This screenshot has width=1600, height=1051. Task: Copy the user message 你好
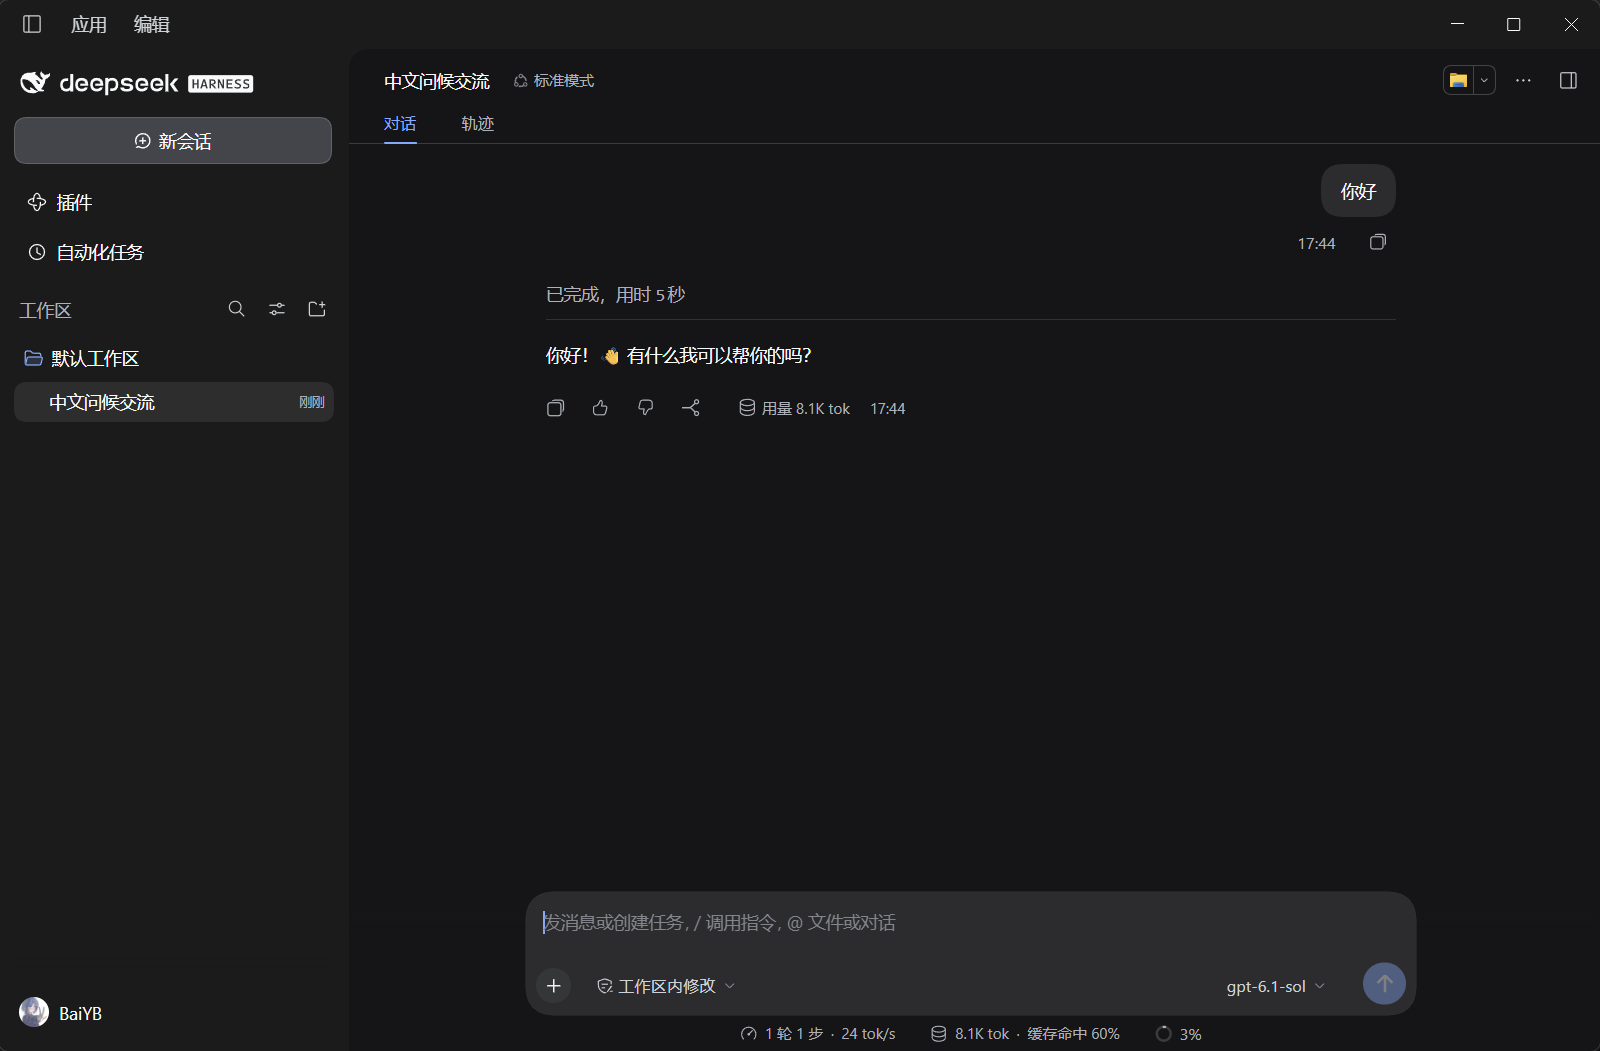click(x=1378, y=242)
